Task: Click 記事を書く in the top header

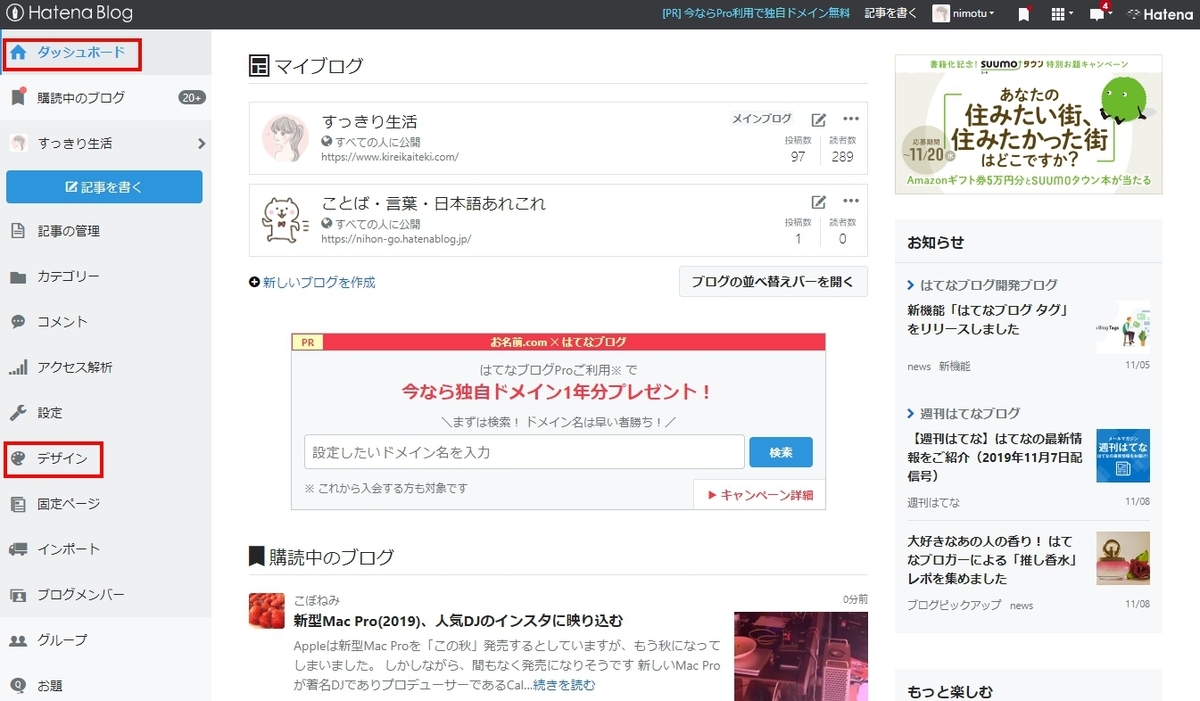Action: (x=891, y=14)
